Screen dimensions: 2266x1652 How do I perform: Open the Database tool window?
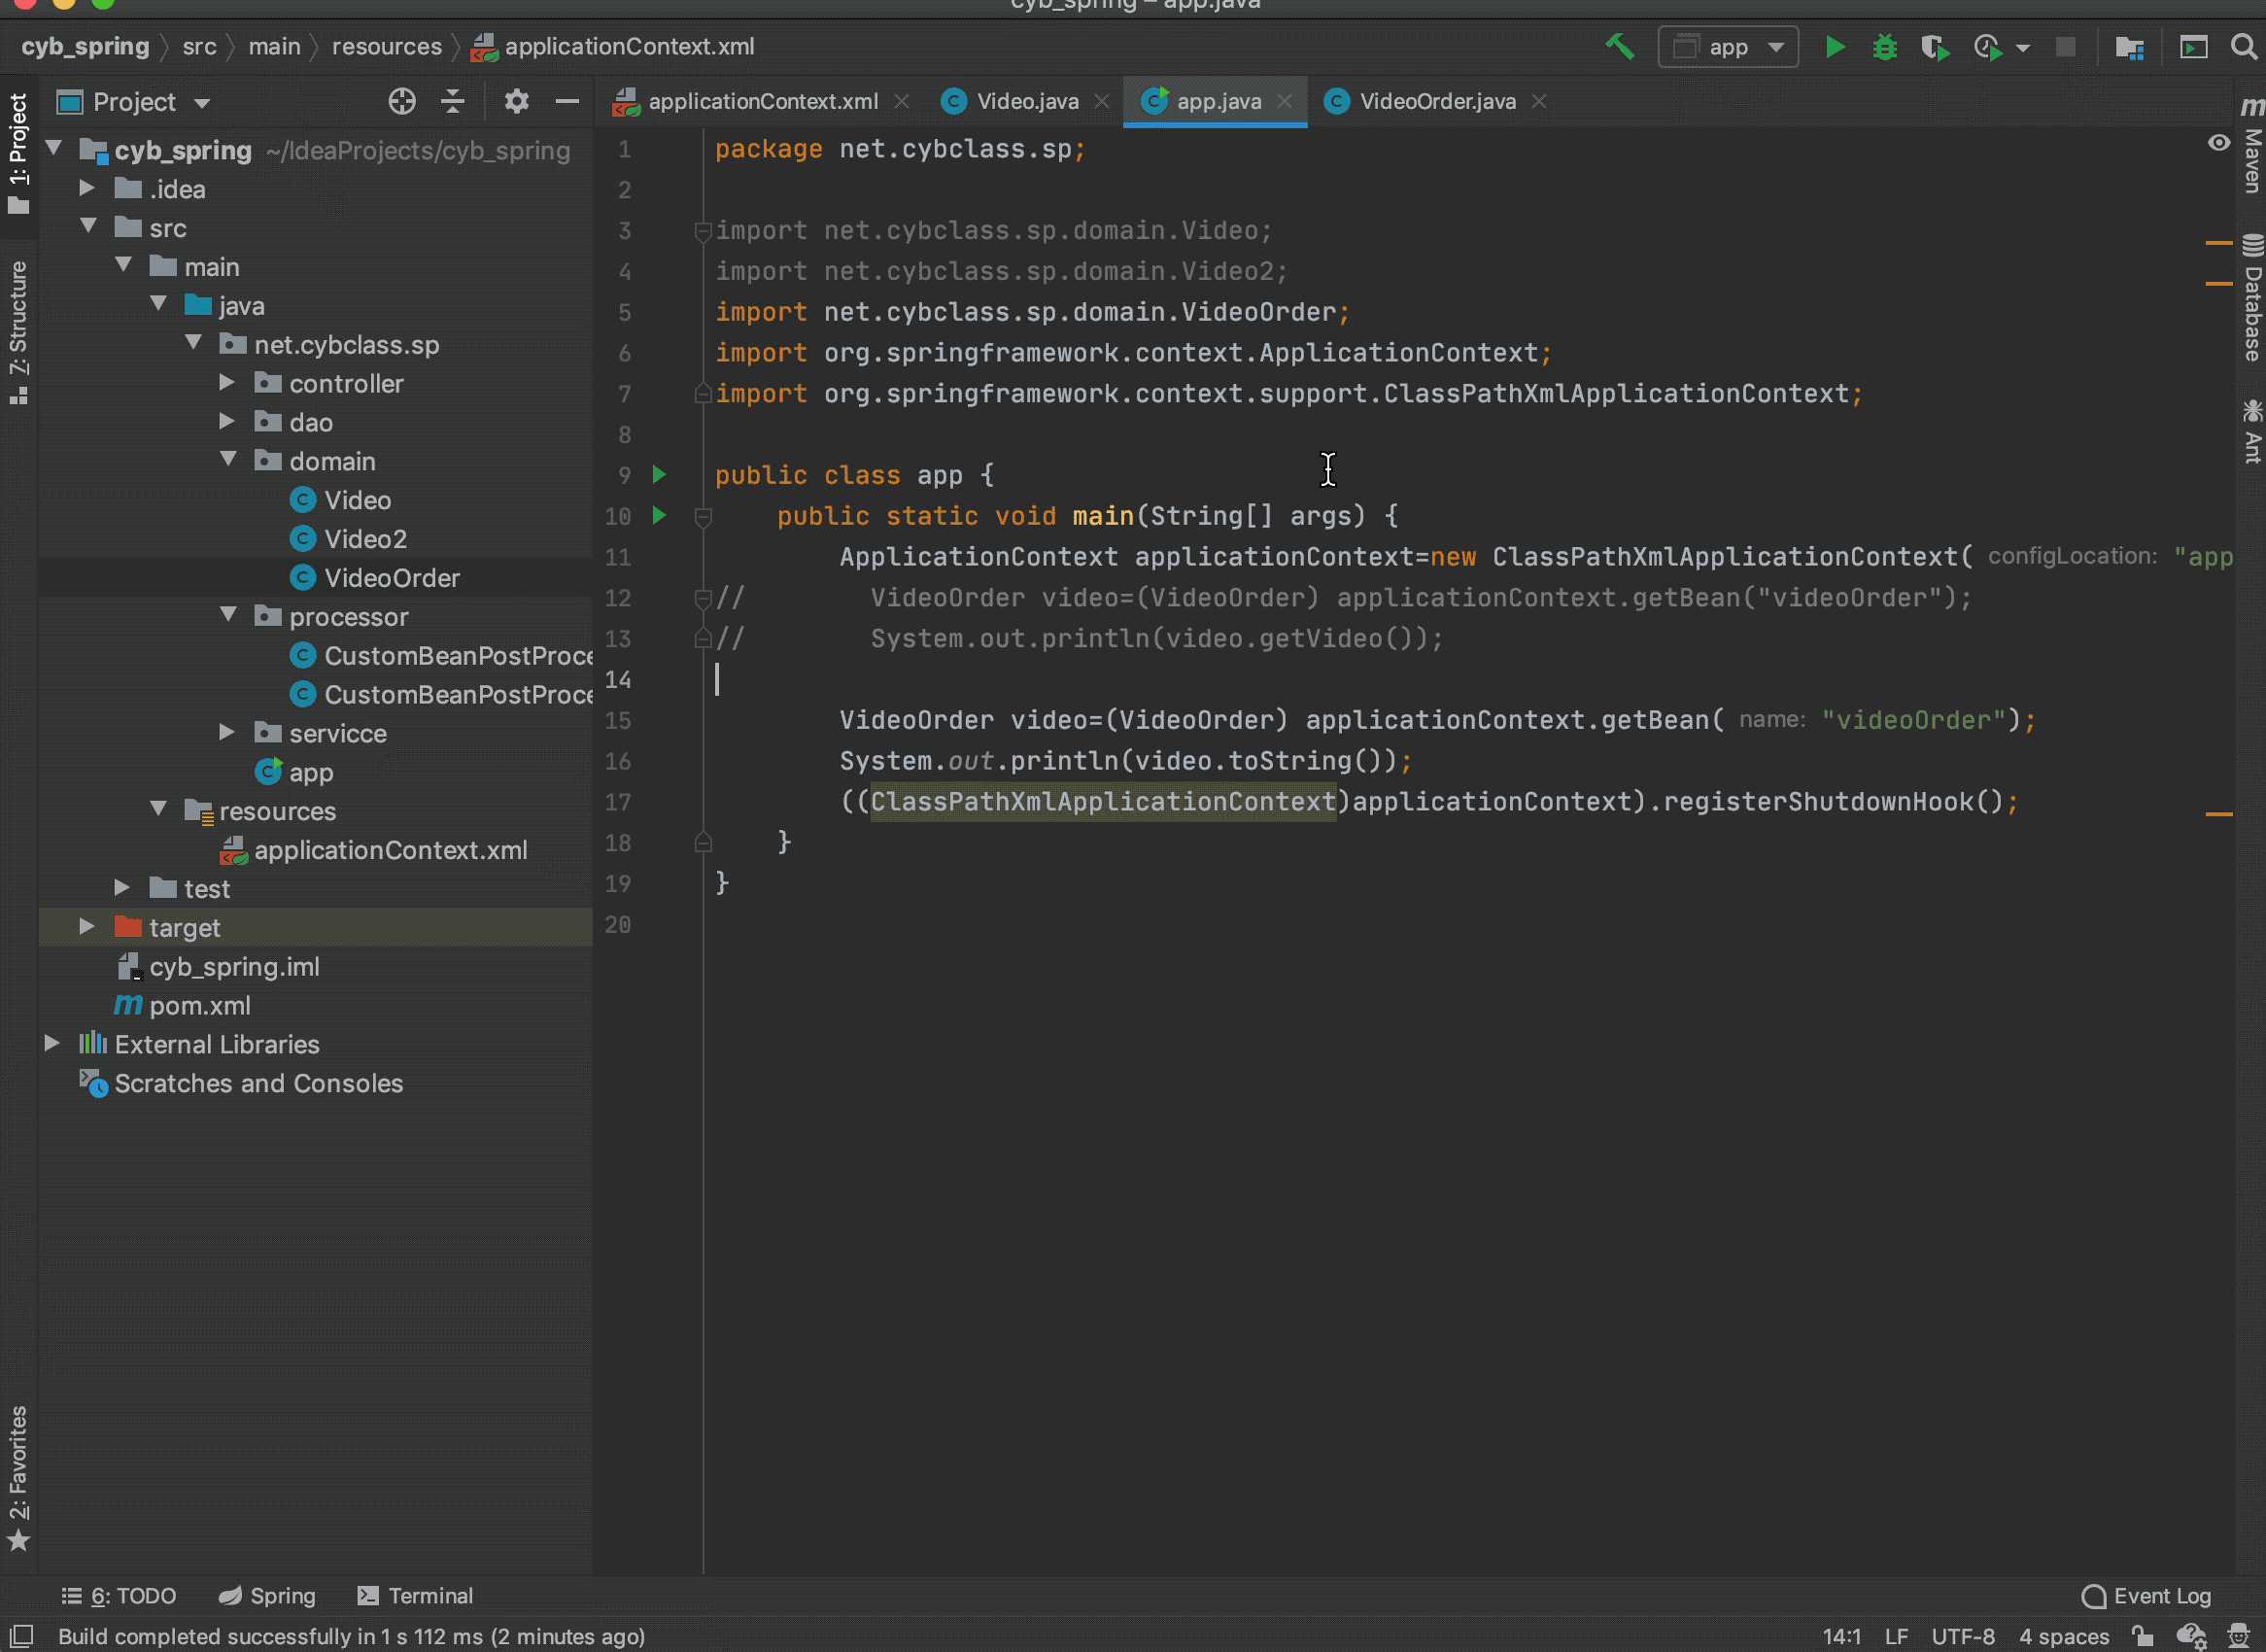tap(2252, 298)
